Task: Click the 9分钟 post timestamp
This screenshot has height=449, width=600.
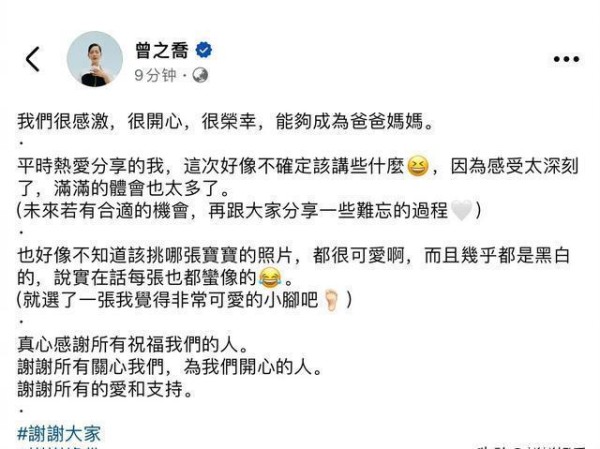Action: tap(155, 75)
